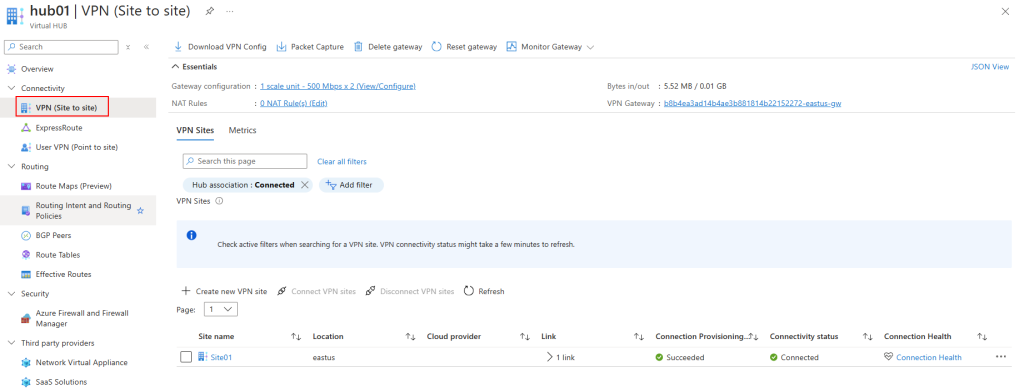1024x389 pixels.
Task: Remove the Hub association filter with X
Action: pyautogui.click(x=304, y=185)
